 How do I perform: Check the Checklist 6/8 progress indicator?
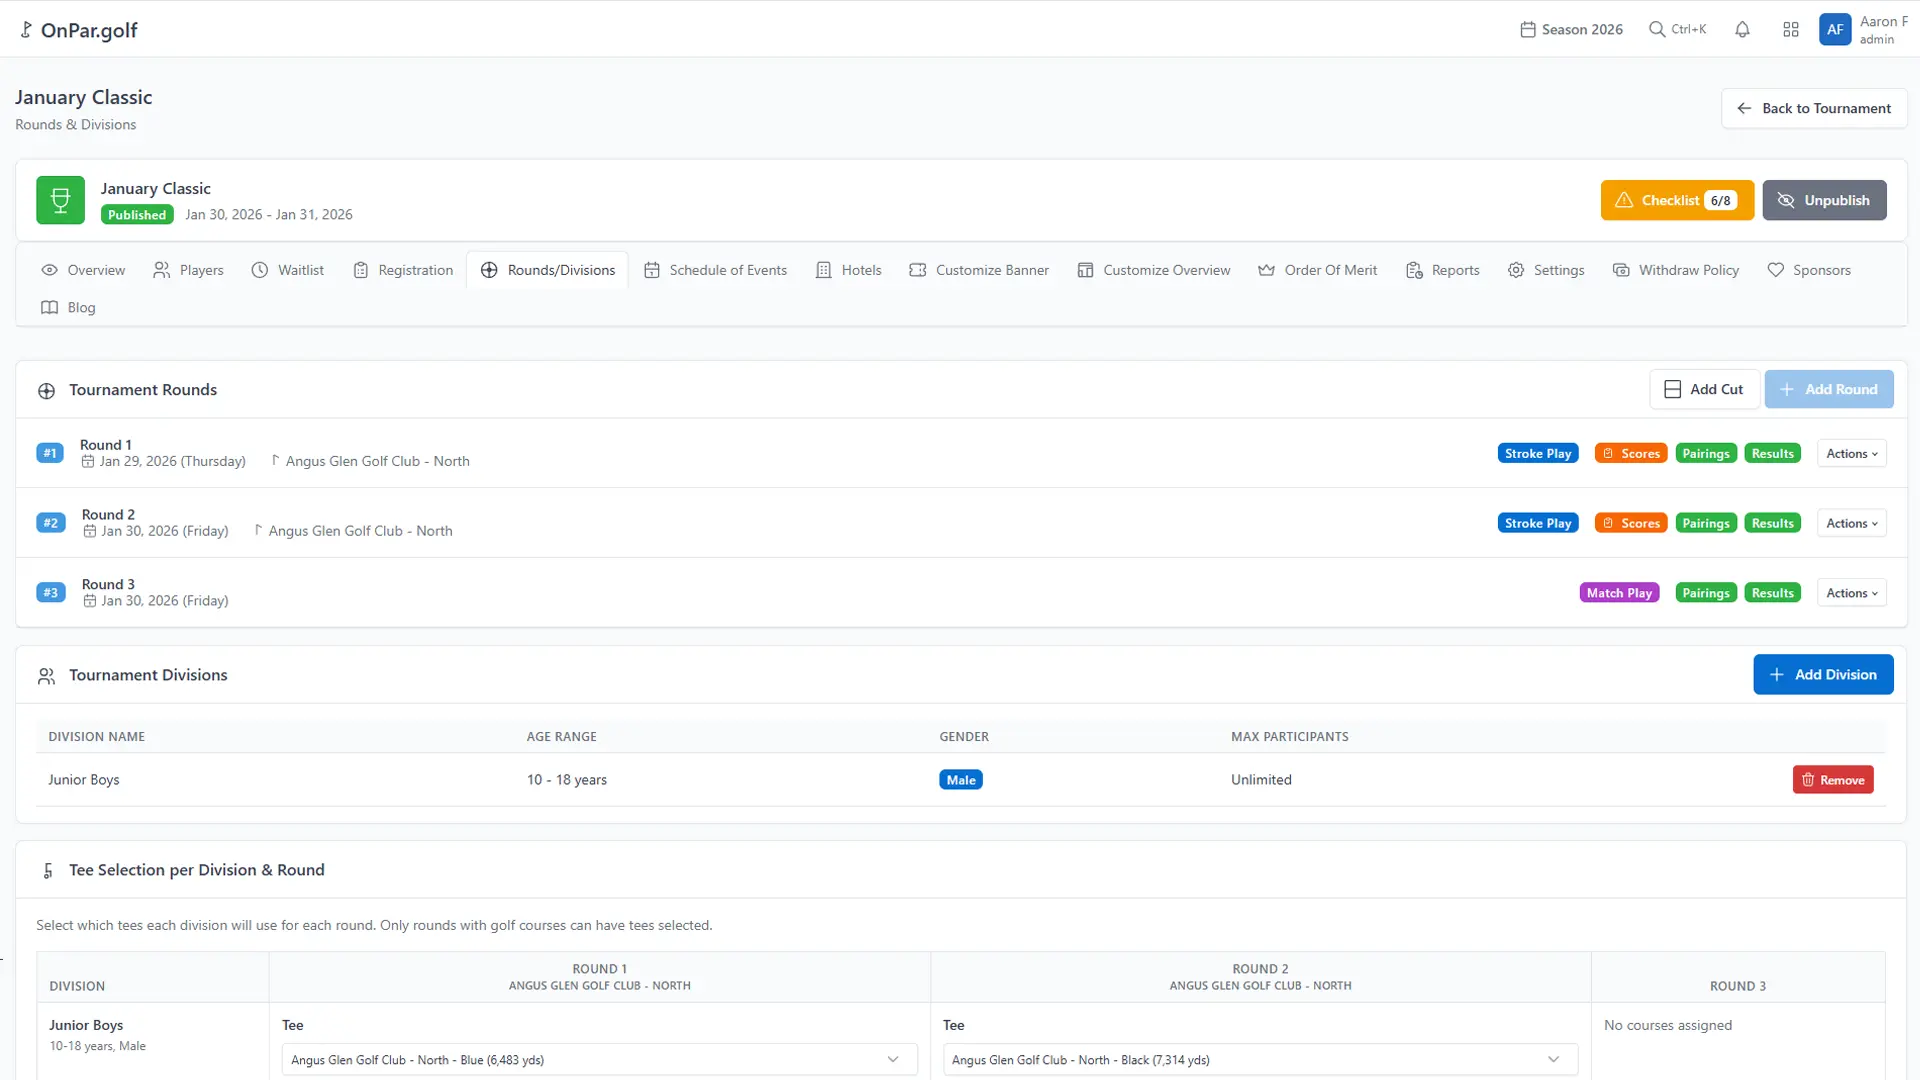1676,200
